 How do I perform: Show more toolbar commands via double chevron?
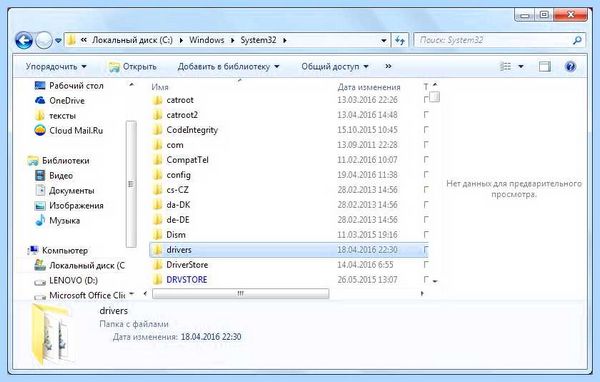(388, 66)
